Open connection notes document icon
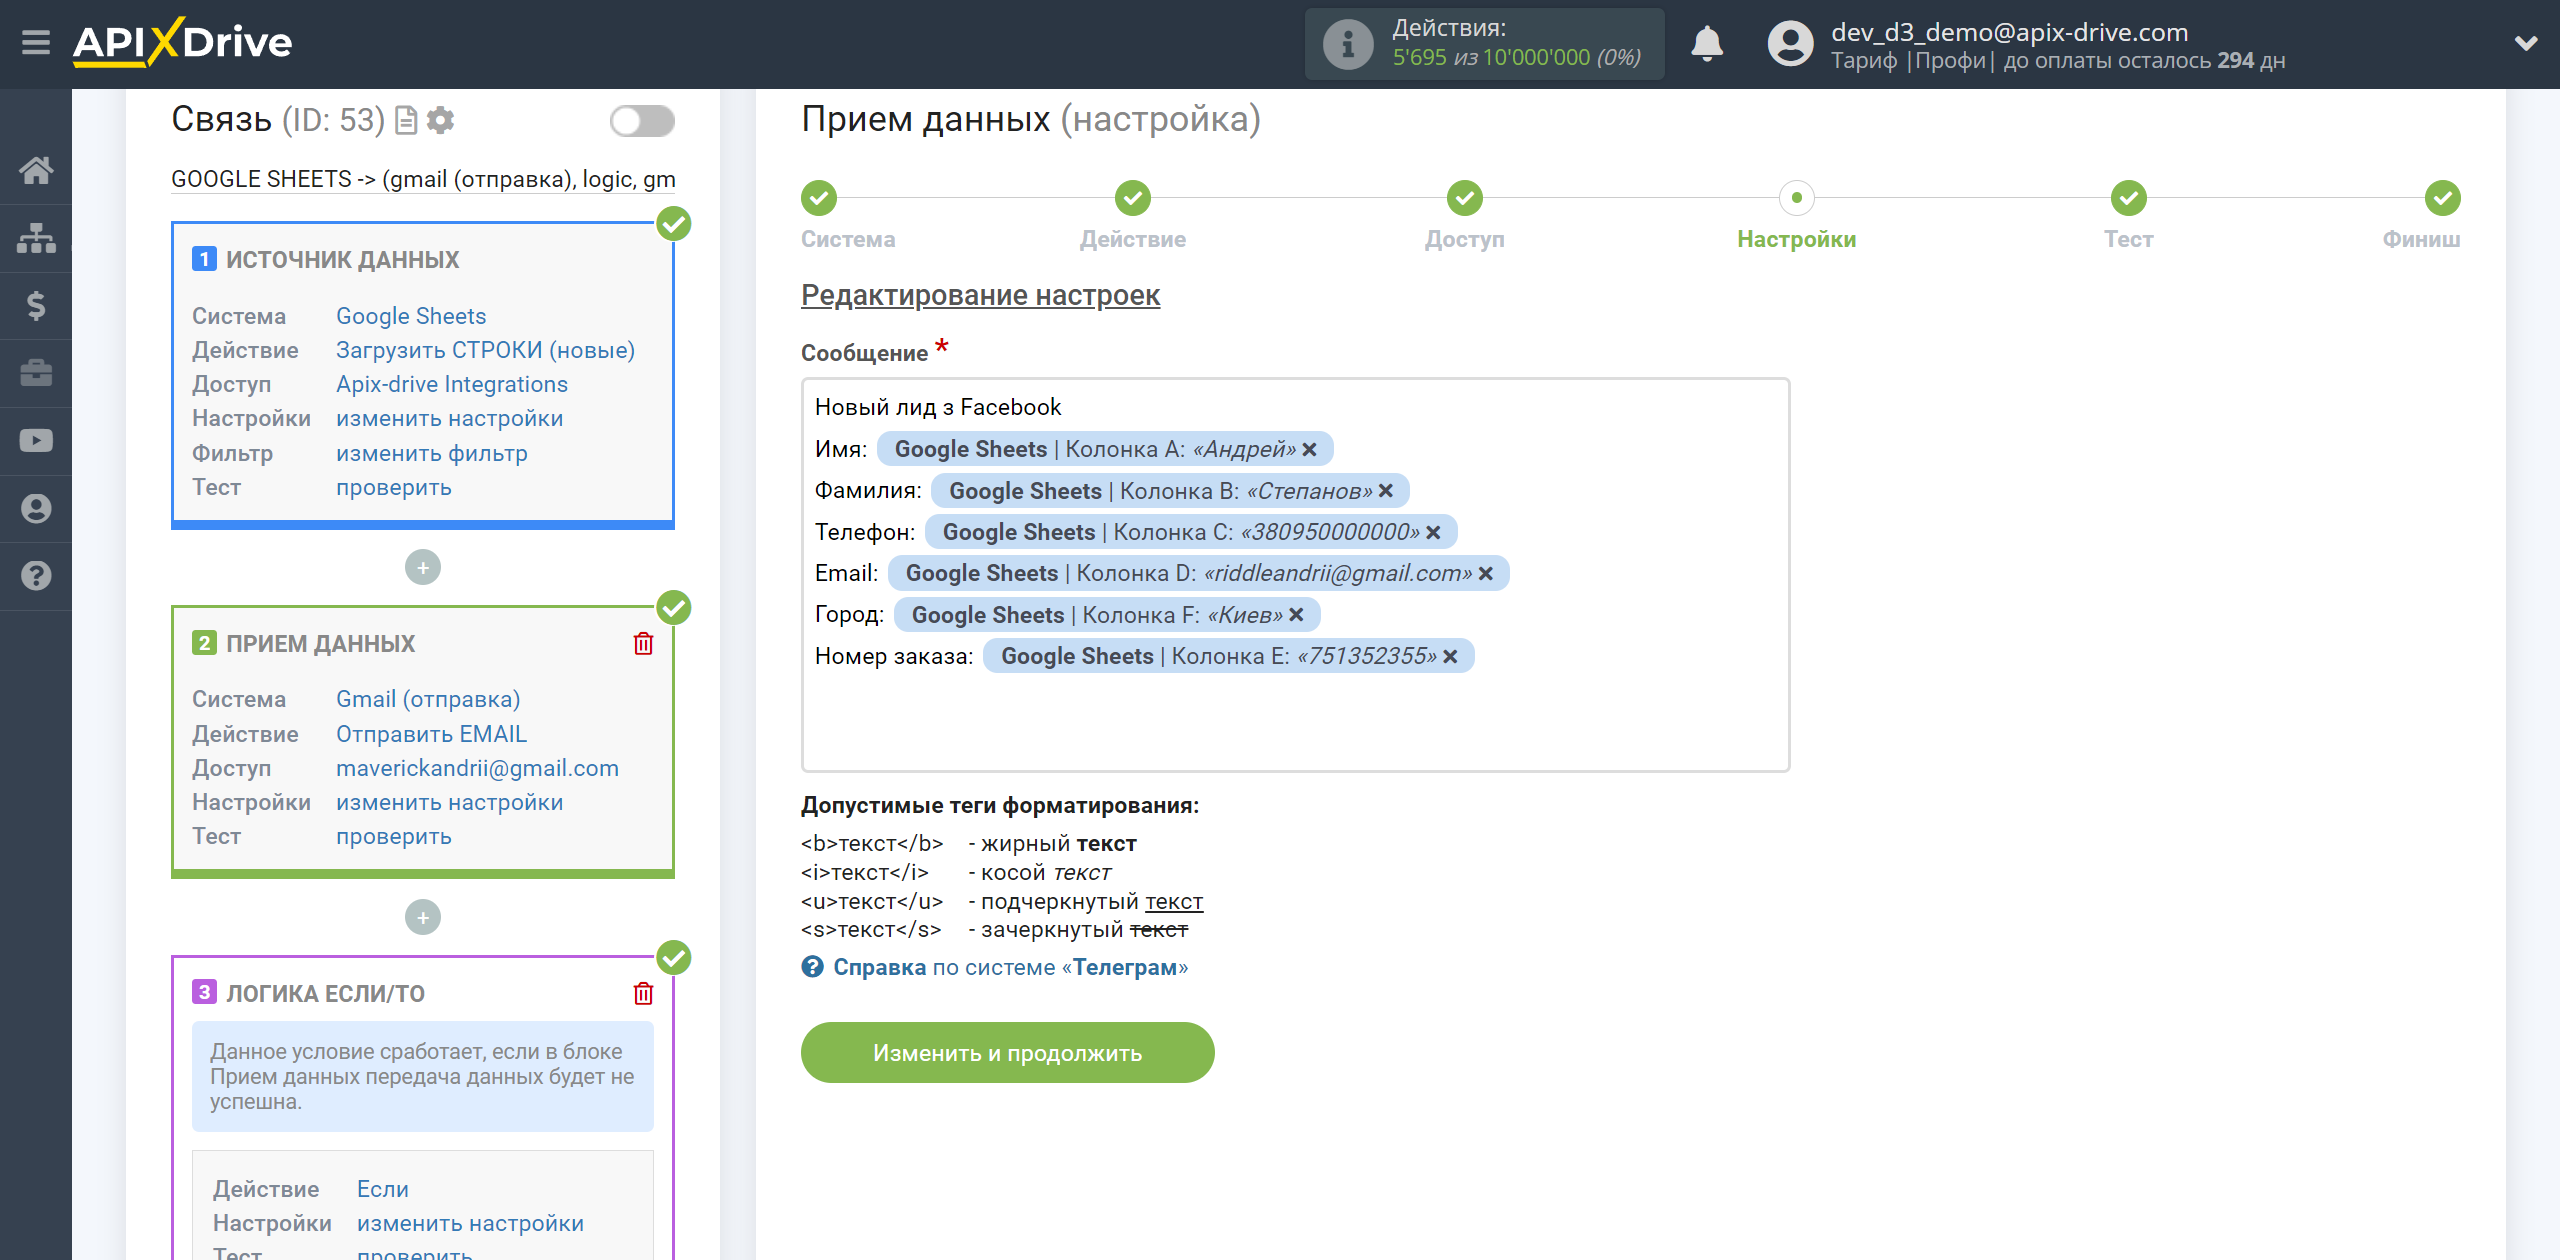The width and height of the screenshot is (2560, 1260). [x=406, y=121]
